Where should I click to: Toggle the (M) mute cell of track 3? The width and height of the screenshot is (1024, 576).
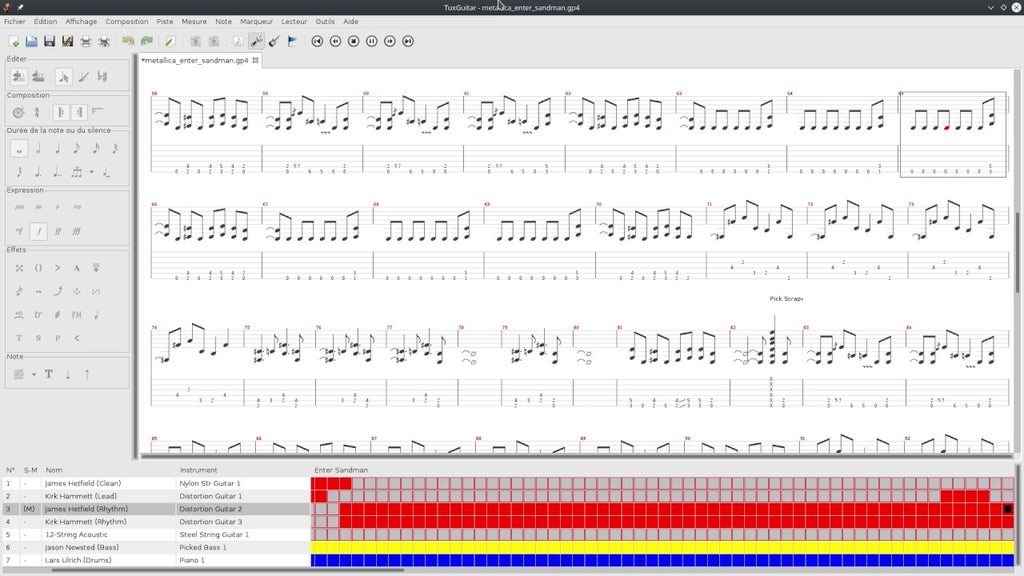pyautogui.click(x=29, y=509)
